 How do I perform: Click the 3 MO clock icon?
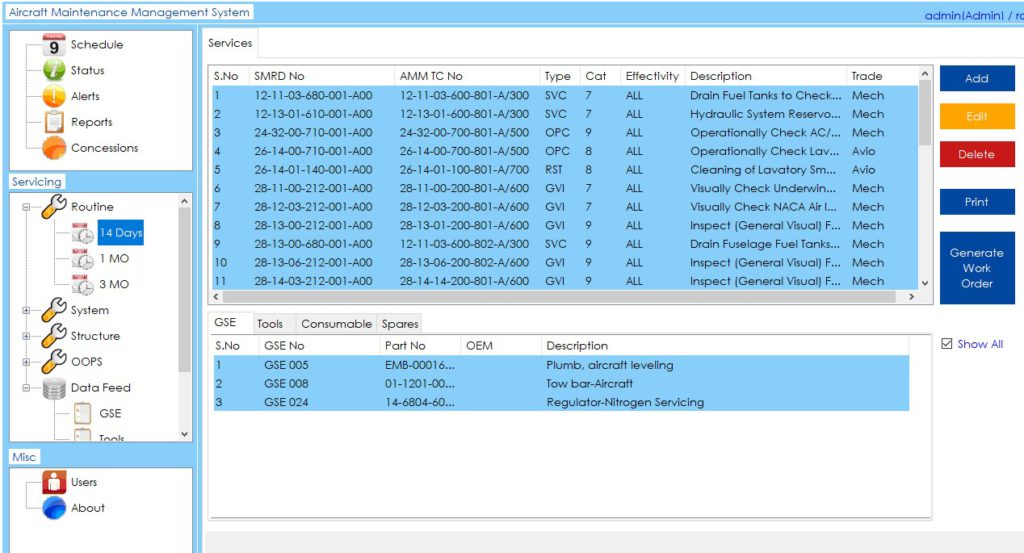click(82, 284)
